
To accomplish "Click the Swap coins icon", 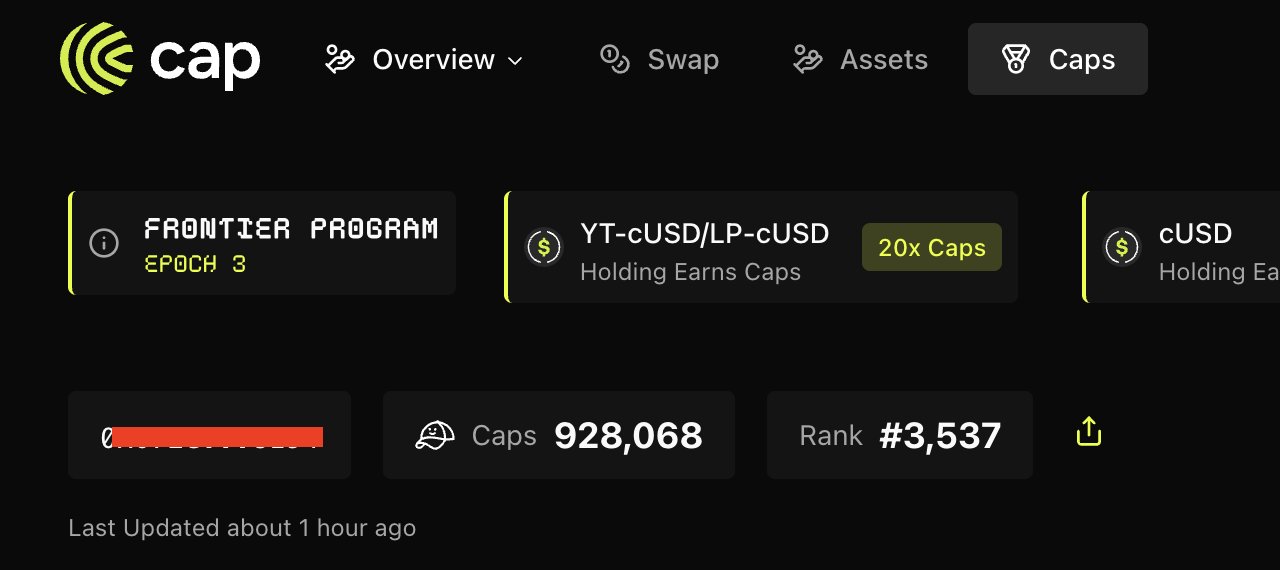I will coord(614,60).
